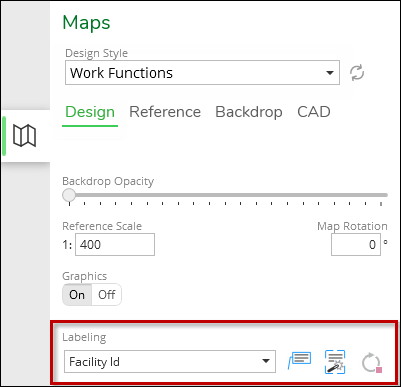The image size is (401, 387).
Task: Click the label placement callout icon
Action: (x=299, y=361)
